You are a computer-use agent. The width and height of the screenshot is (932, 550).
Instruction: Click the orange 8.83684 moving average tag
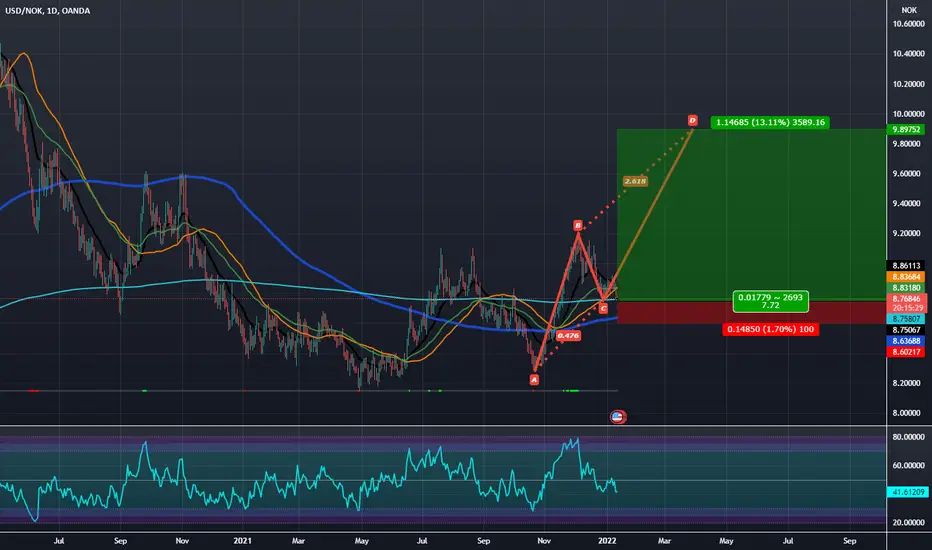(906, 277)
